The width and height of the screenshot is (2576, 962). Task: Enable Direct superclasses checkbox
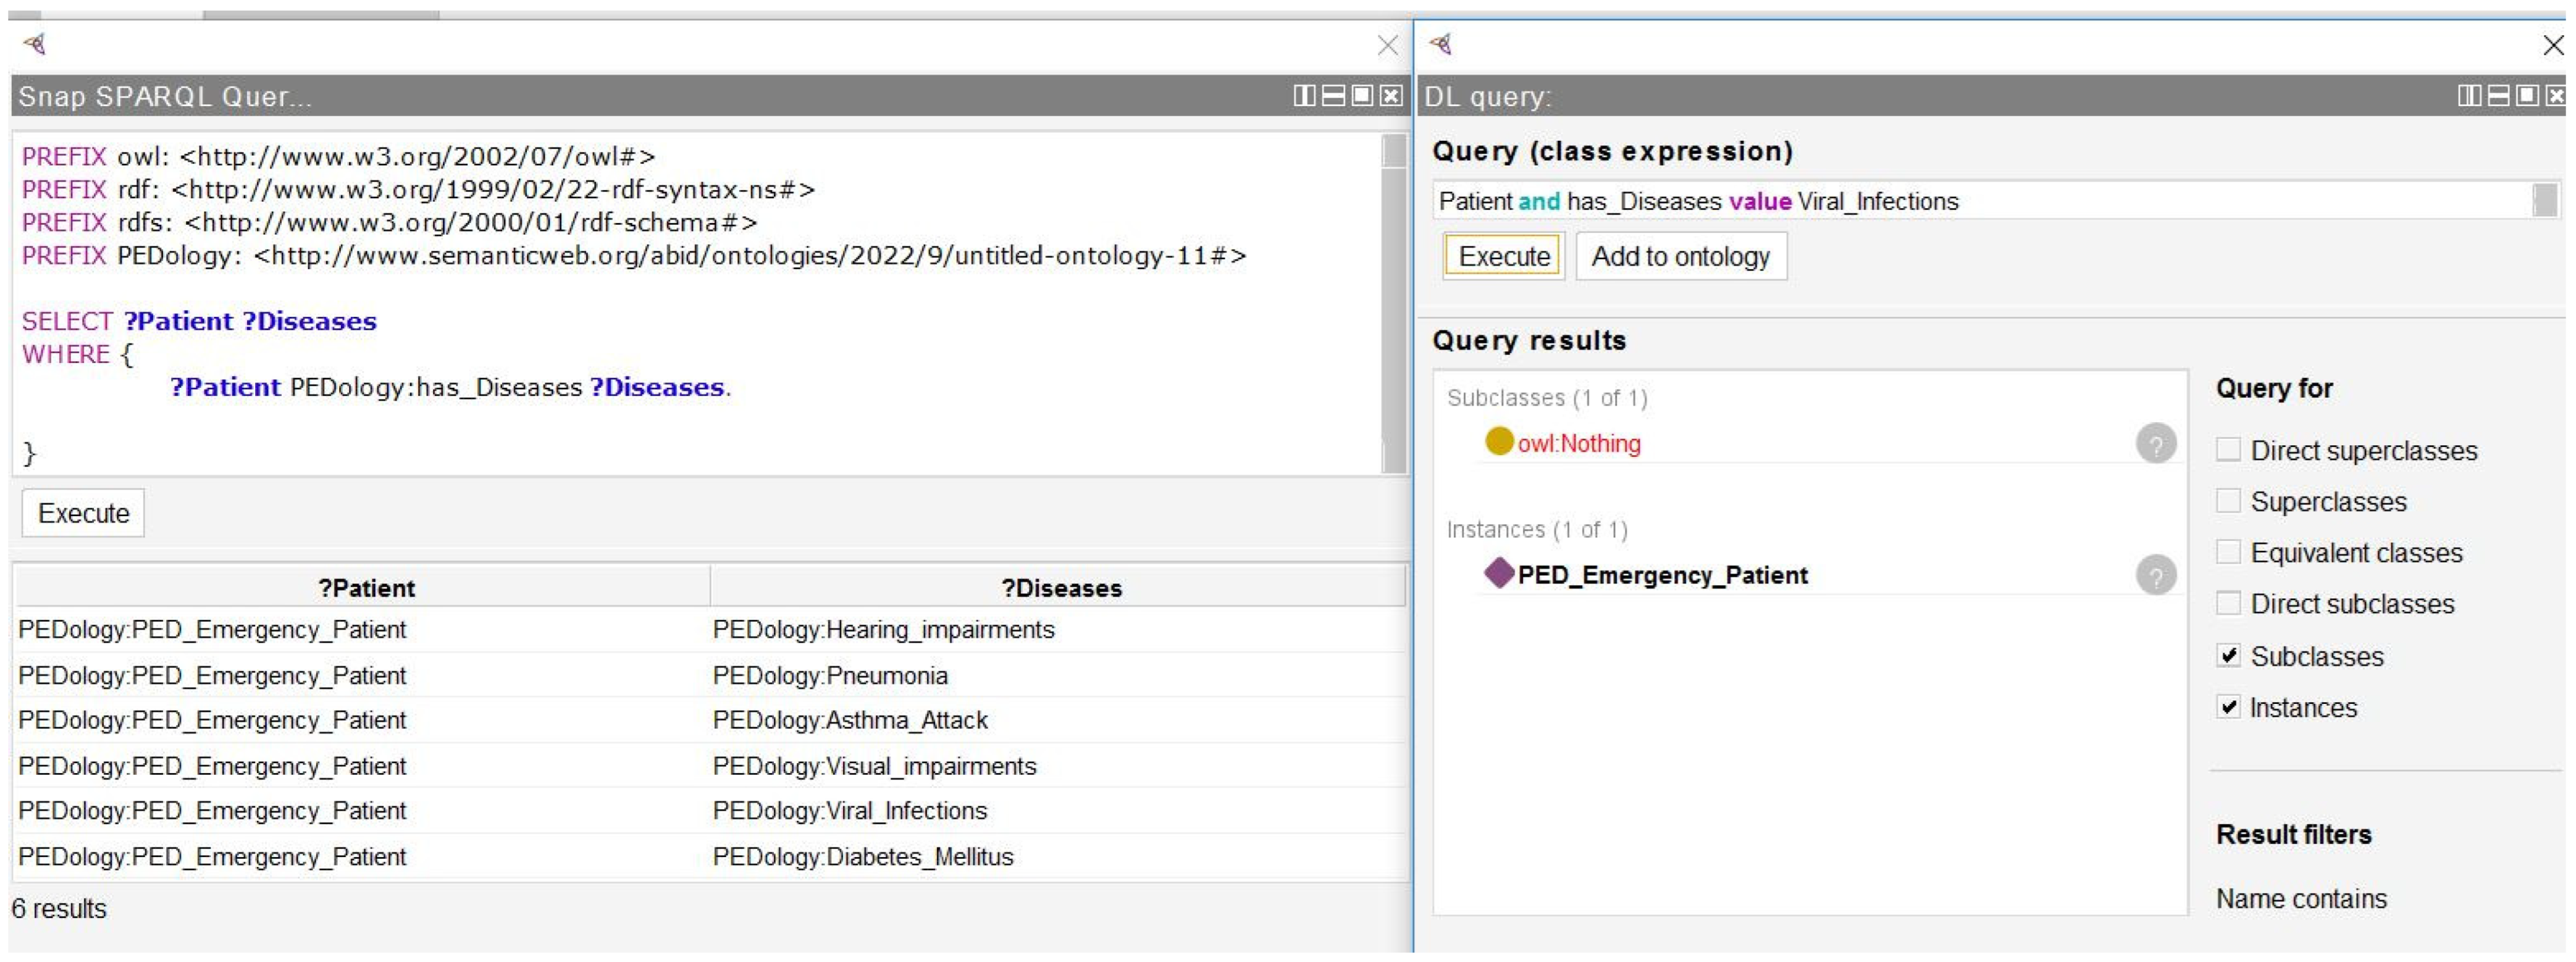coord(2228,450)
